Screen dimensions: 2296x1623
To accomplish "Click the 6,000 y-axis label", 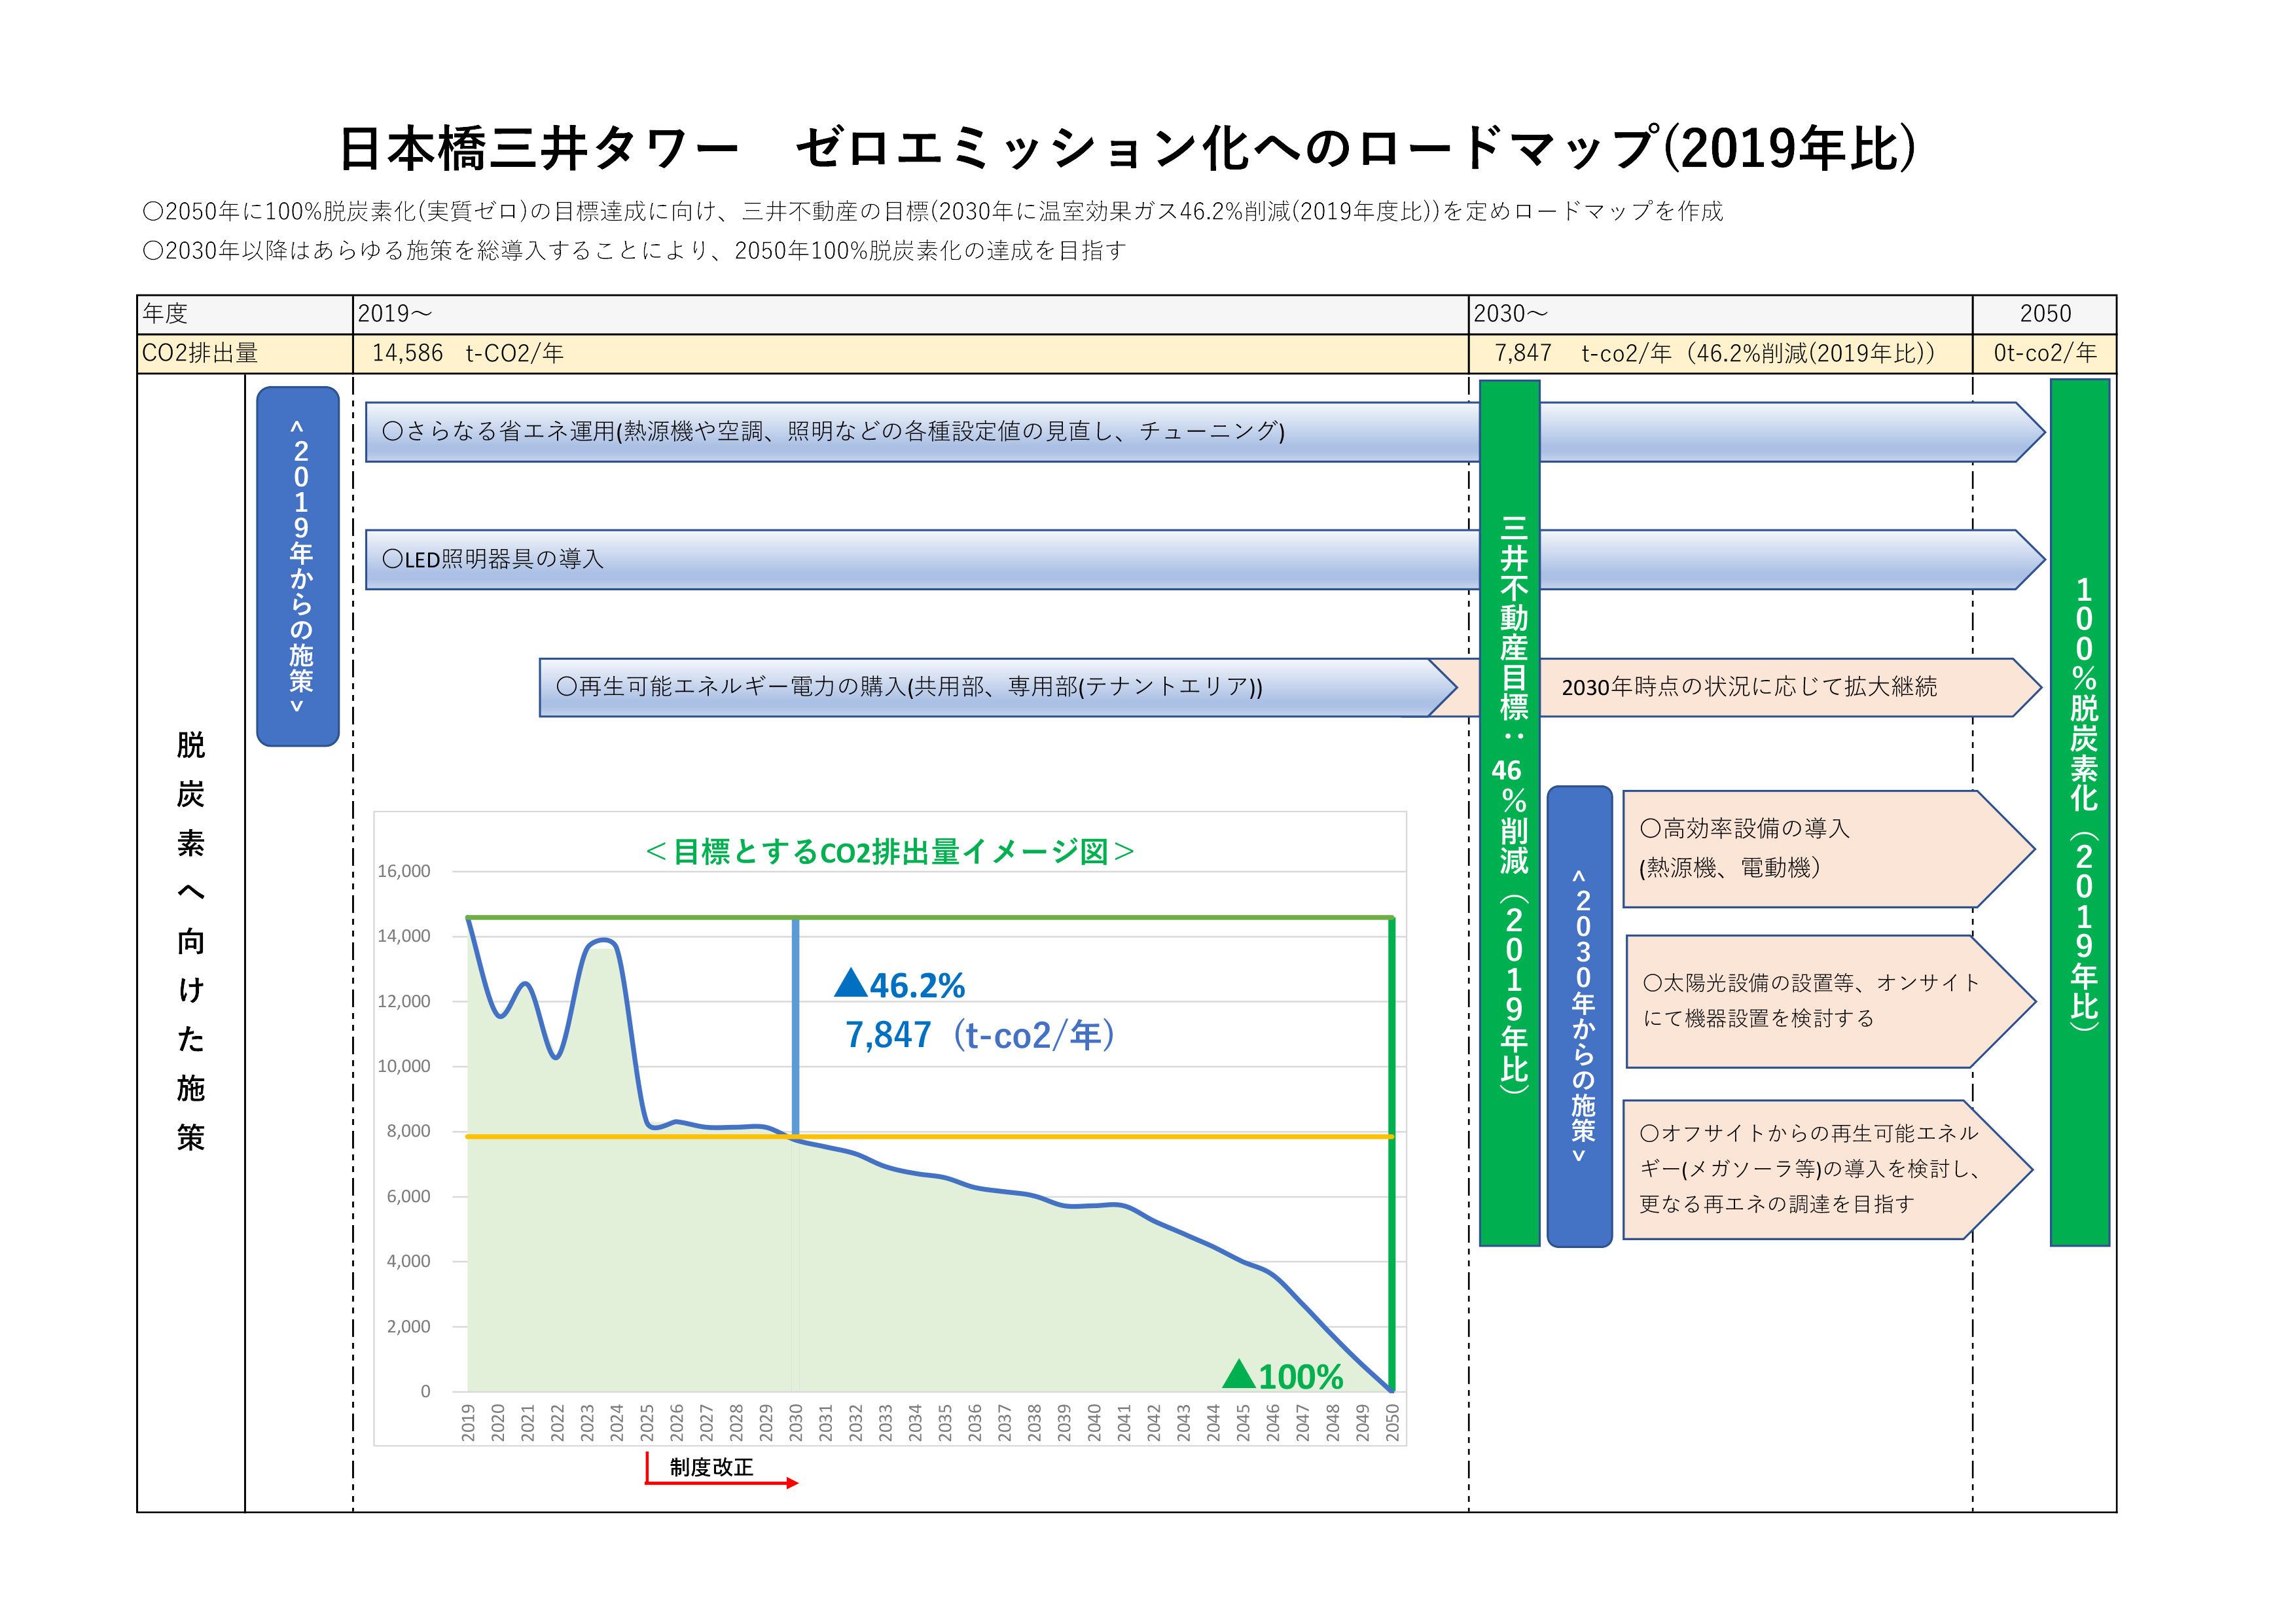I will coord(409,1197).
